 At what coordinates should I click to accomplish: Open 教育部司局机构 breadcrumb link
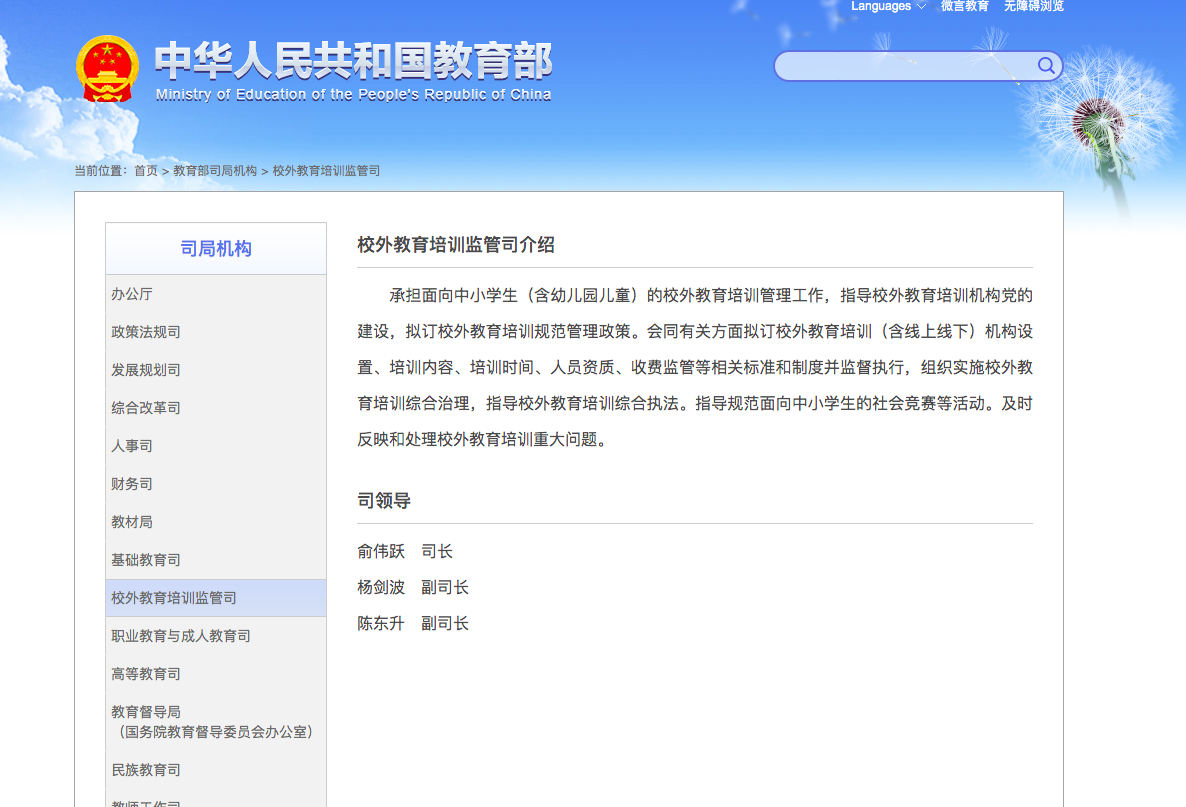click(214, 170)
